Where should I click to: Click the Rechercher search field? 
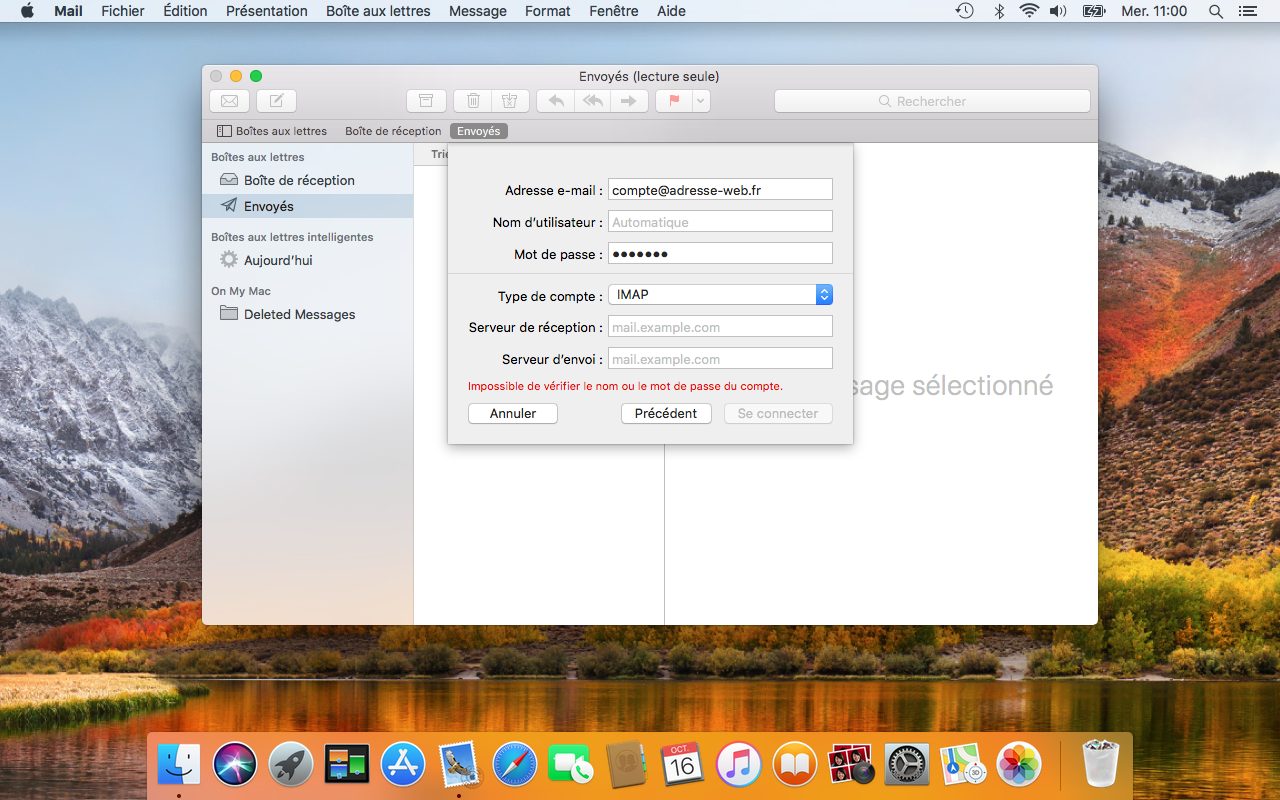coord(932,101)
